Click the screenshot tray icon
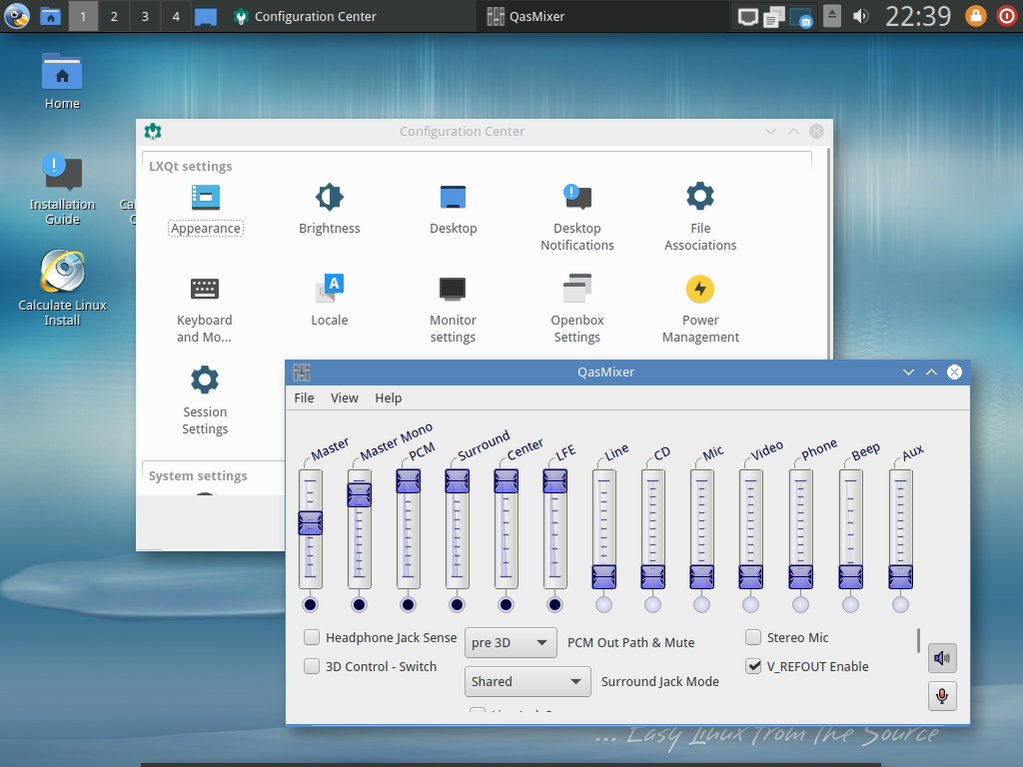This screenshot has height=767, width=1023. click(801, 17)
